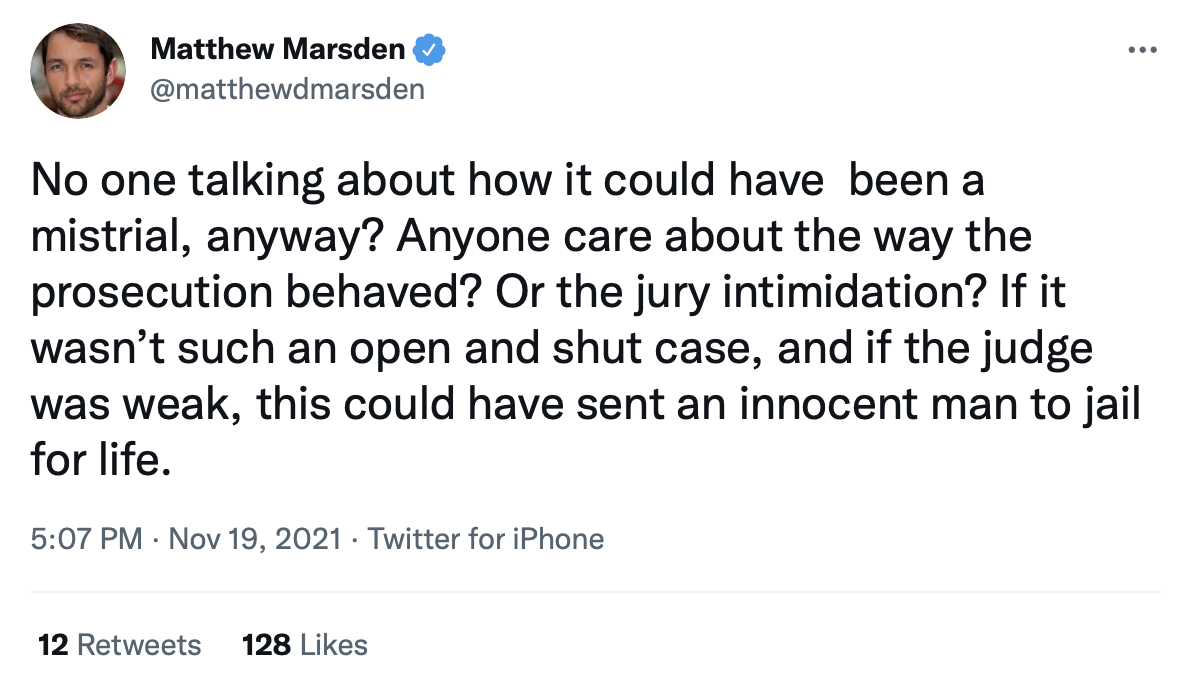Open the Twitter for iPhone source link
Image resolution: width=1192 pixels, height=693 pixels.
click(x=486, y=540)
